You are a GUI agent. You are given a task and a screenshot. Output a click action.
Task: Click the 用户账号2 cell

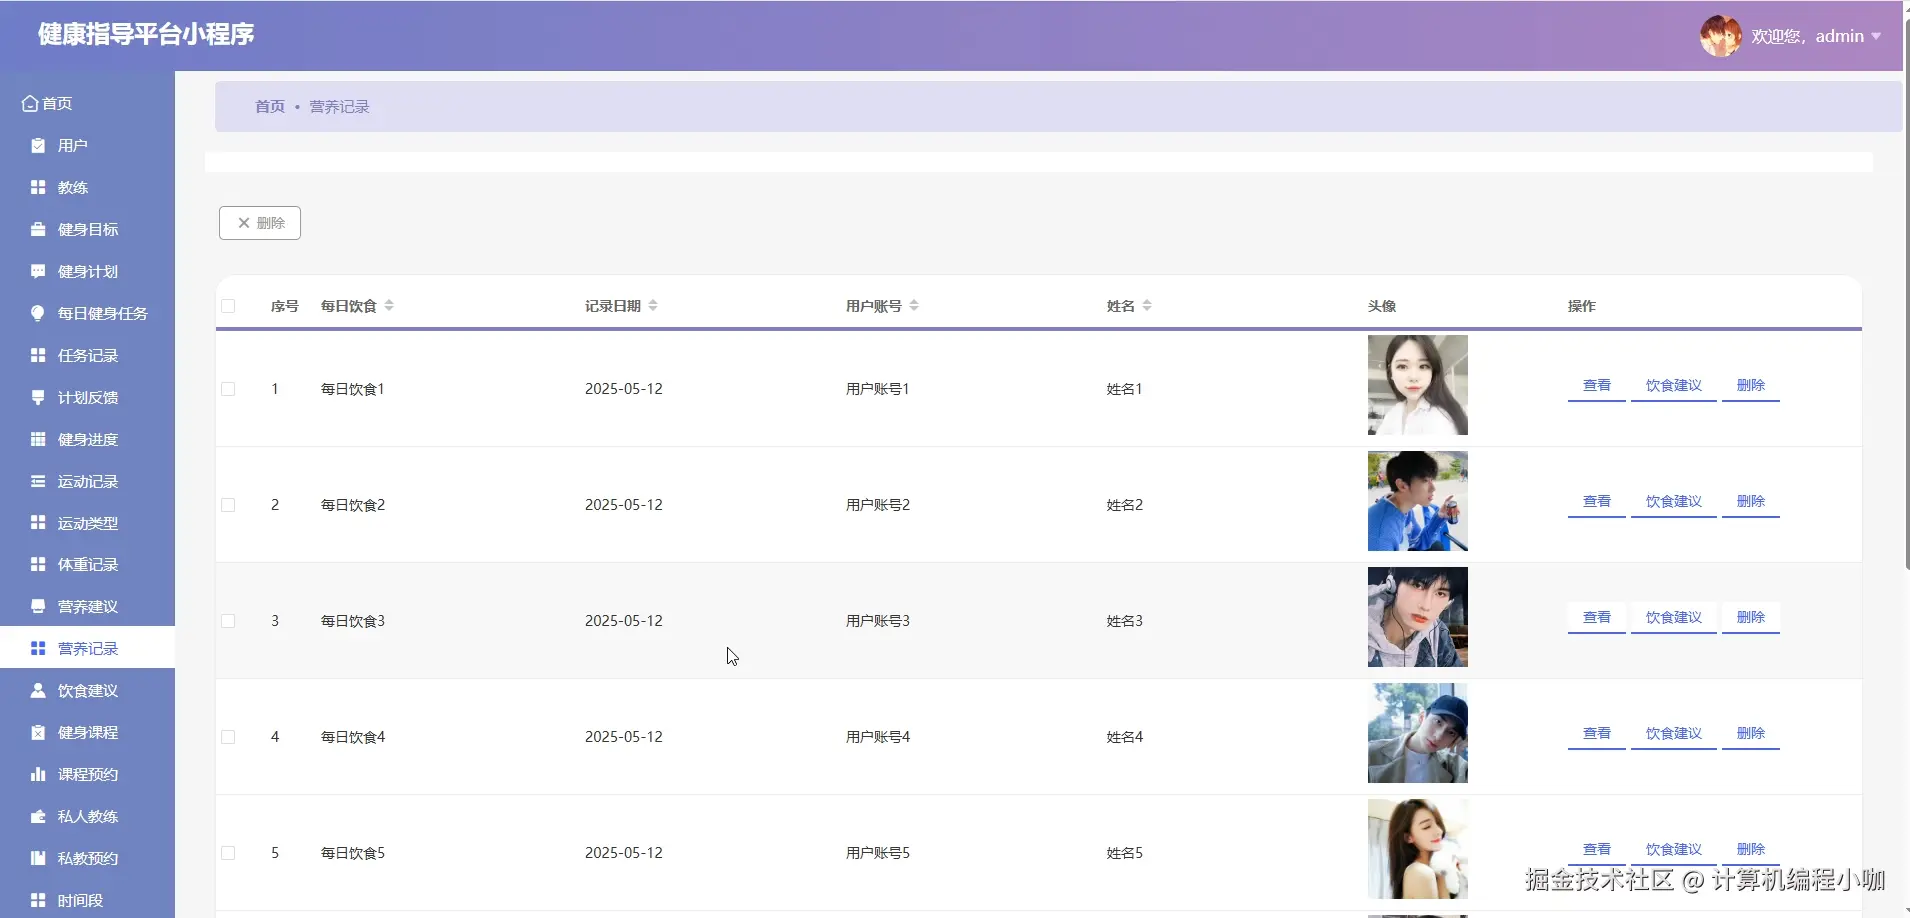click(878, 505)
